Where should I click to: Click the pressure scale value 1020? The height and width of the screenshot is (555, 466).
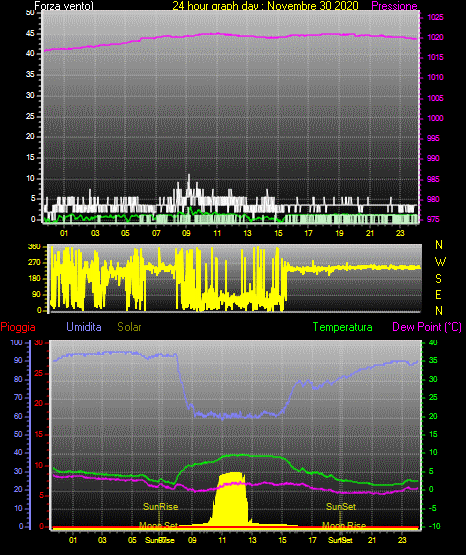[x=435, y=37]
